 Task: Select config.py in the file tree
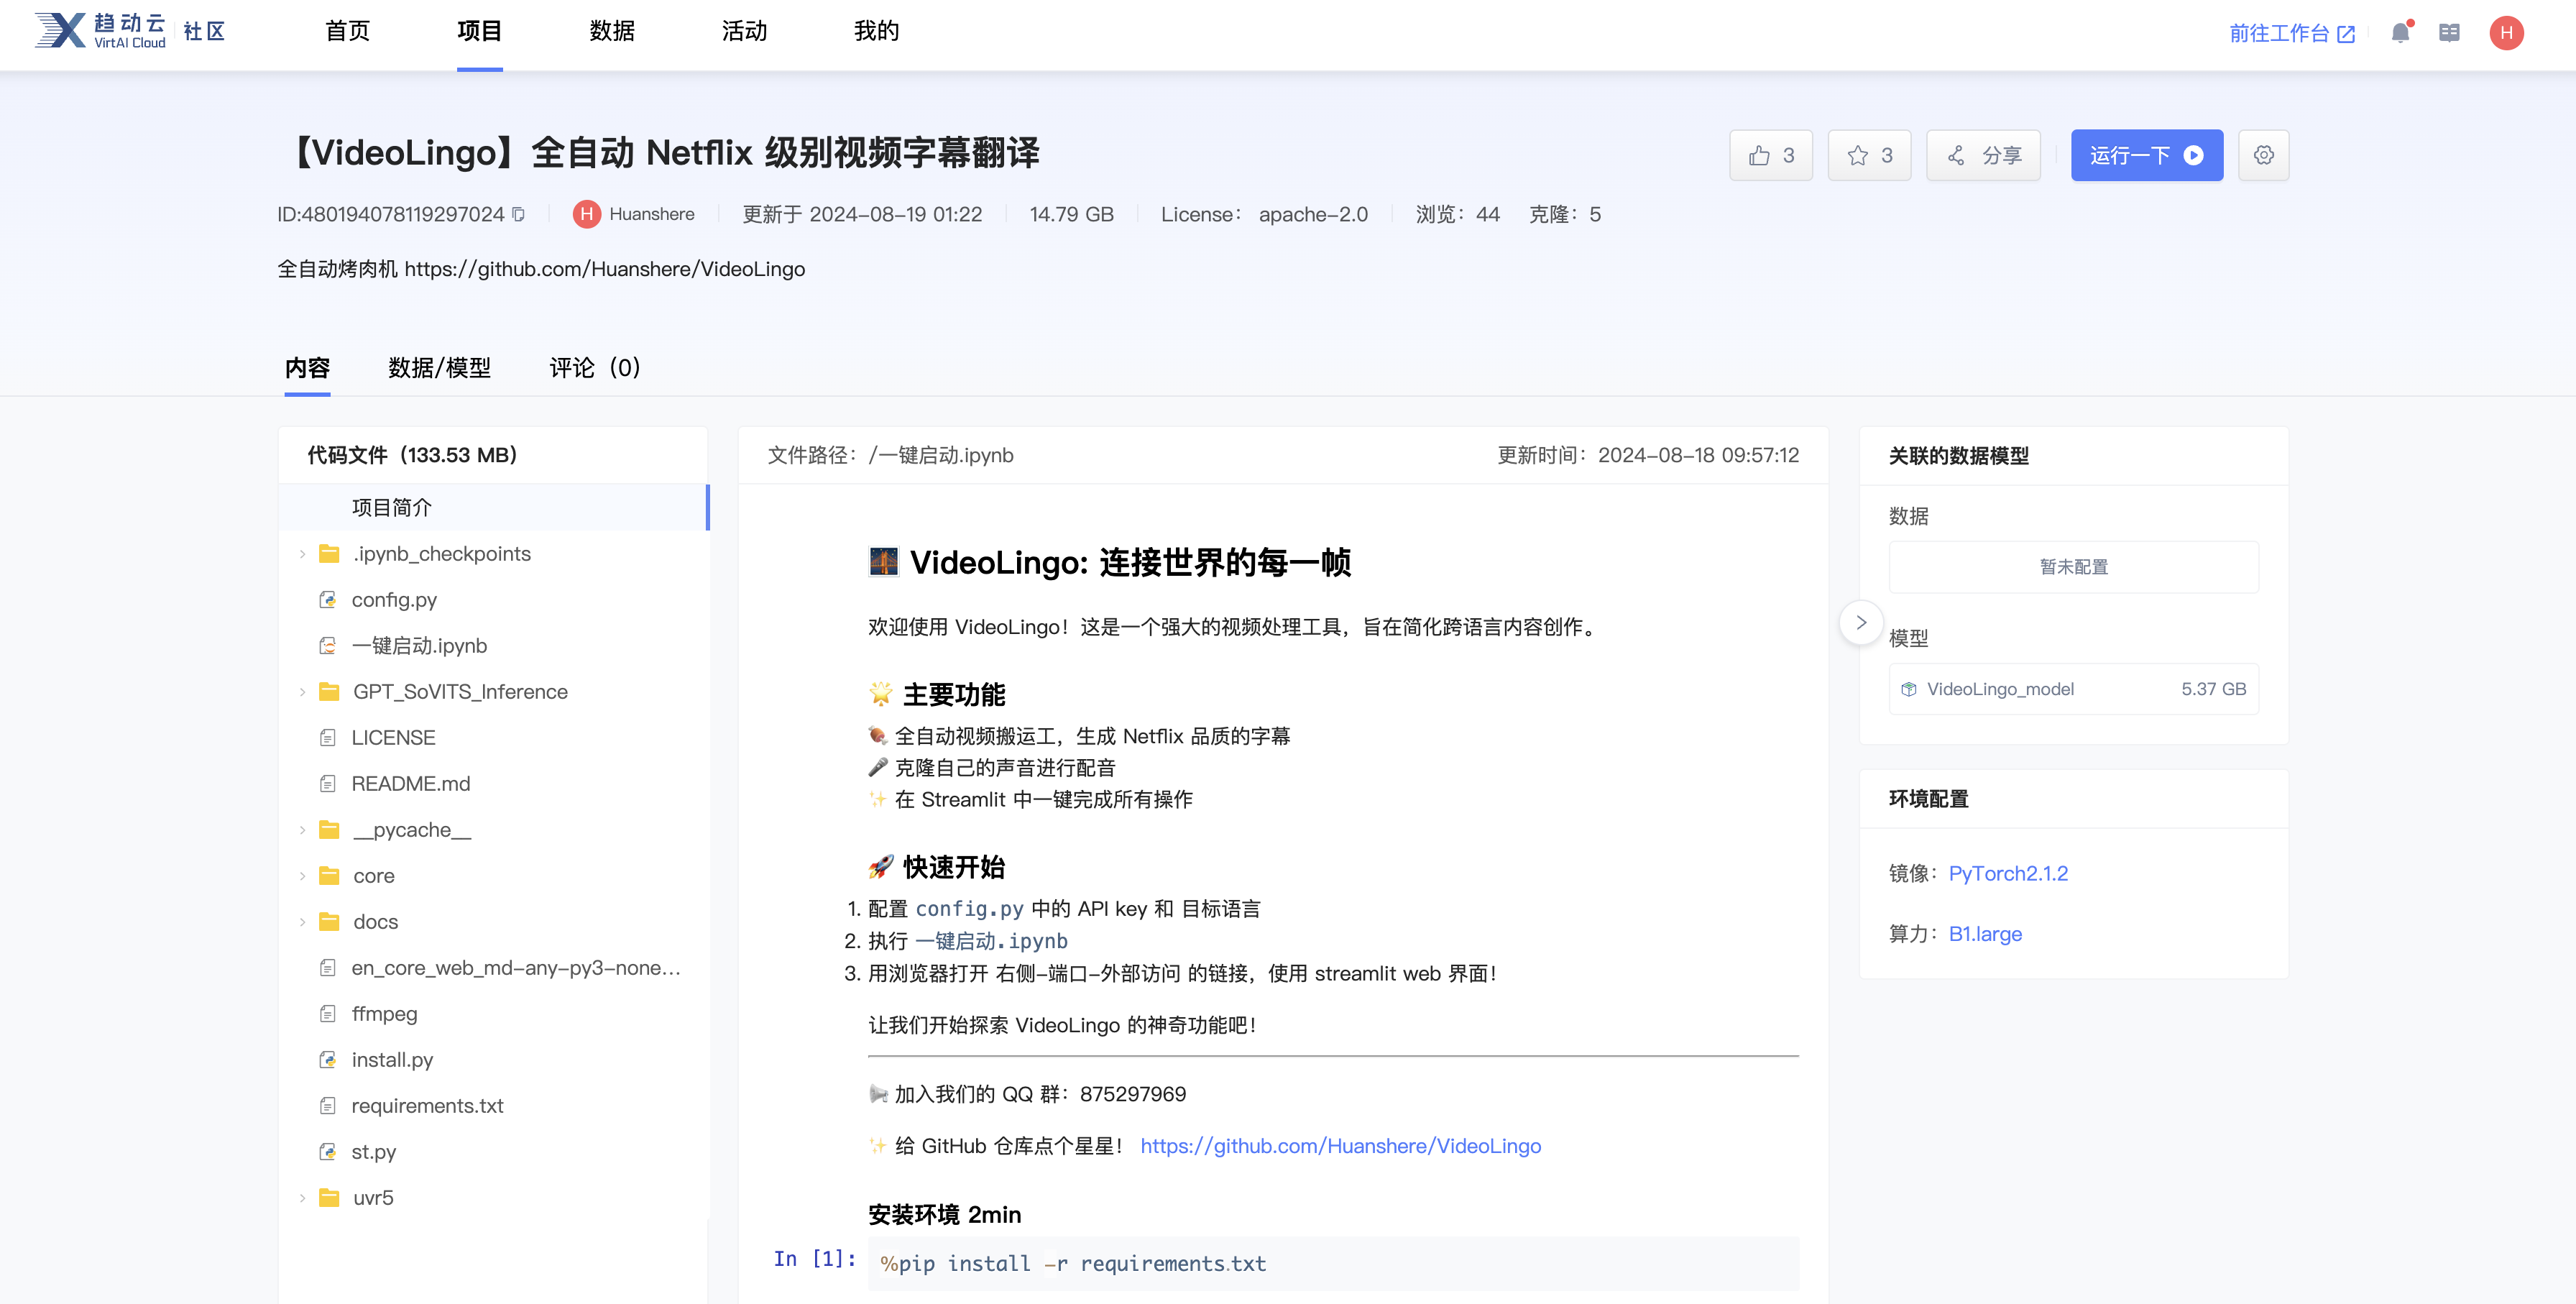[394, 600]
